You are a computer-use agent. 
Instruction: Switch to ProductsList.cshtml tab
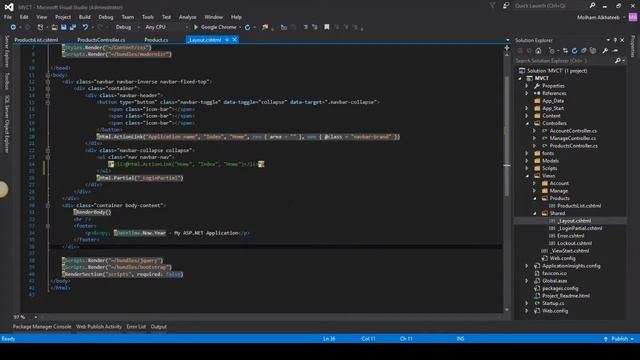click(x=36, y=40)
